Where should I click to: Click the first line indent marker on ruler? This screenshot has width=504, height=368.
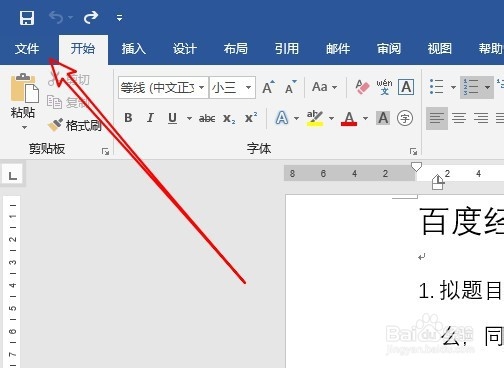(416, 166)
